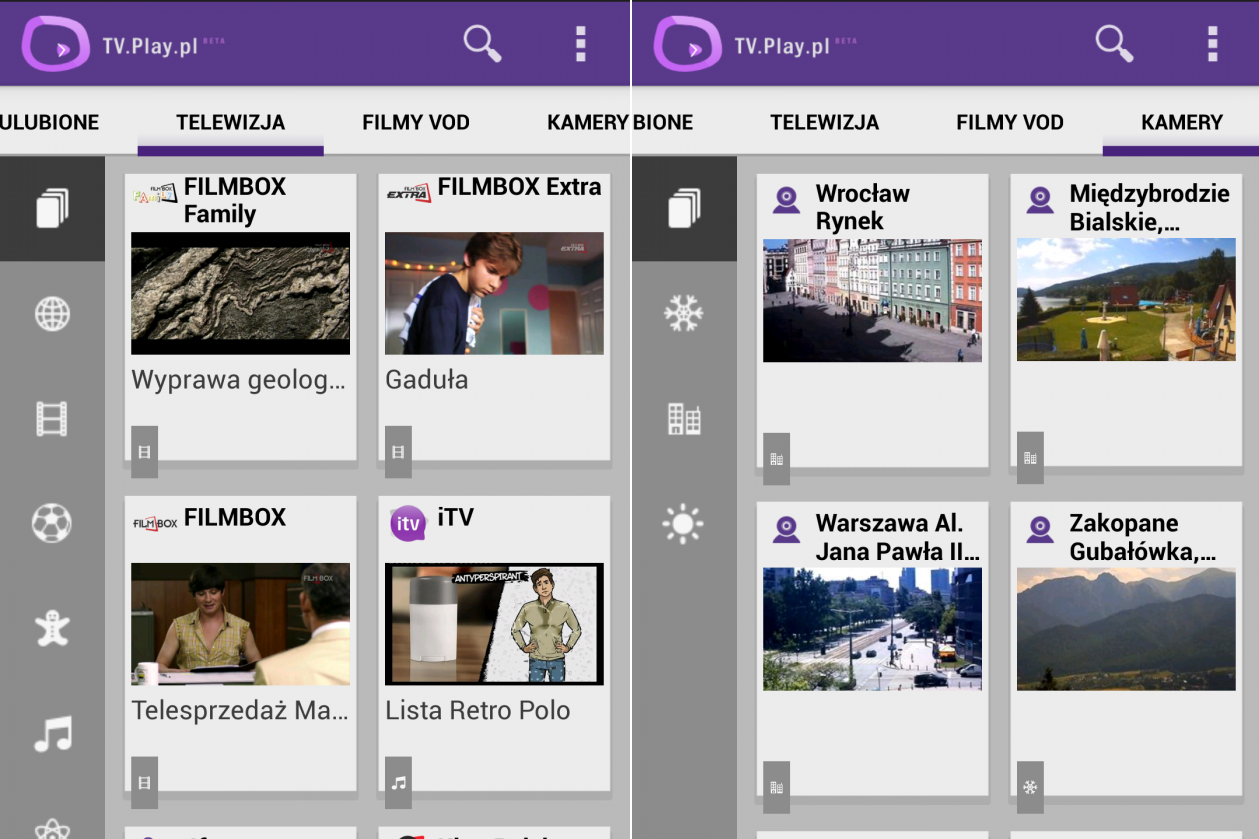Play the Wyprawa geolog... thumbnail

(240, 293)
